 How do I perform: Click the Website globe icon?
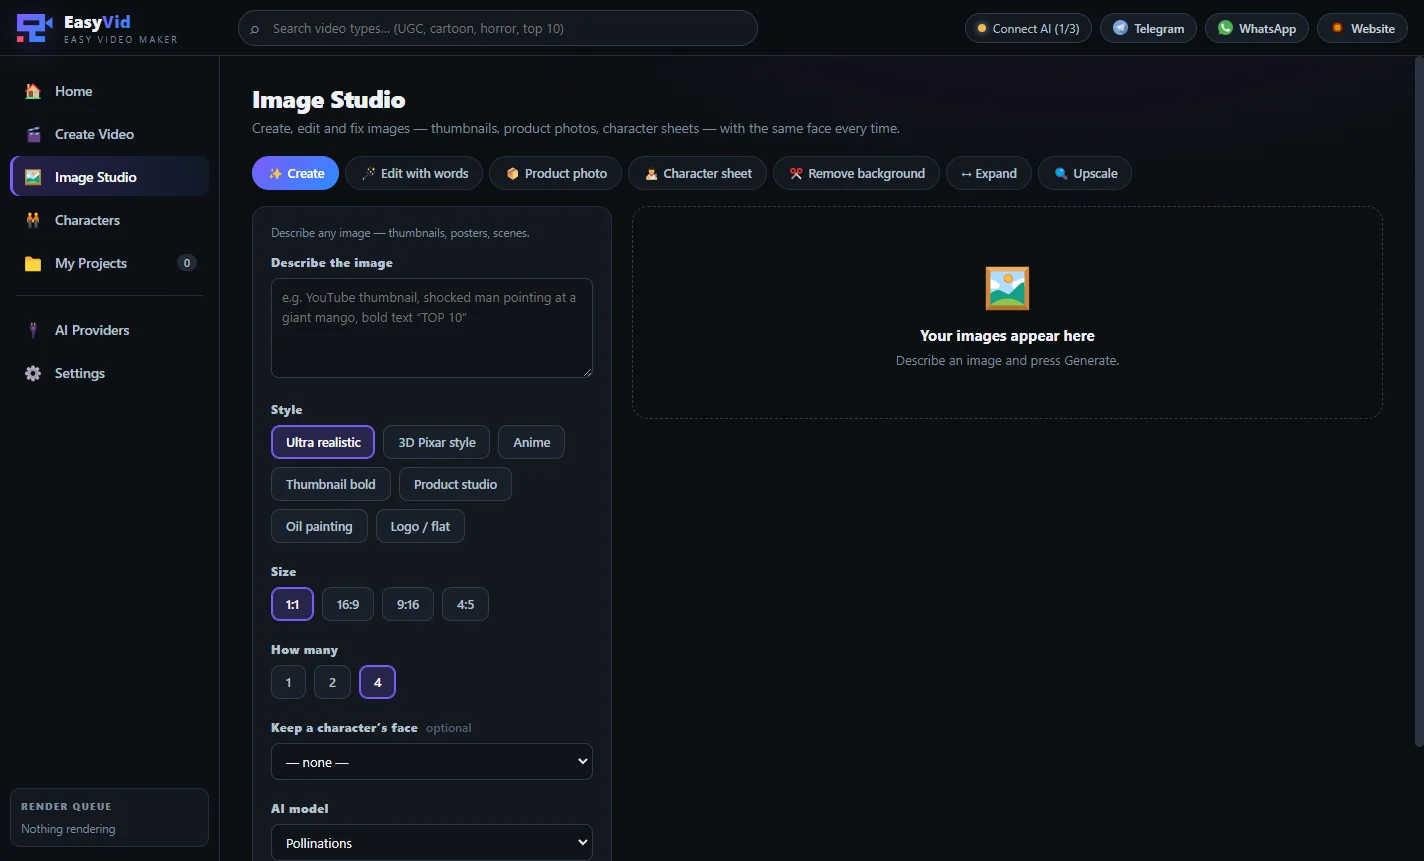click(1337, 28)
